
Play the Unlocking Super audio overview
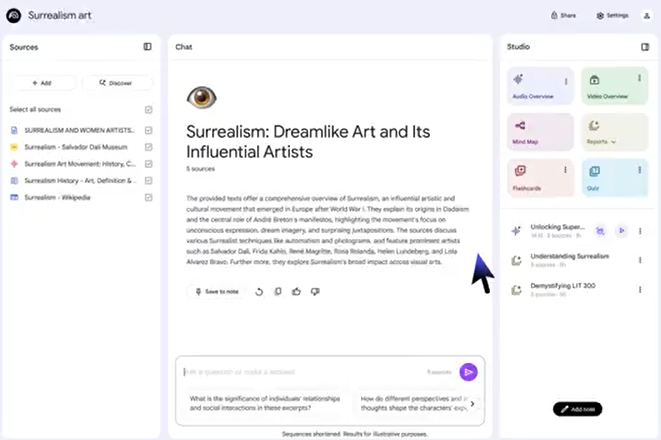point(621,231)
